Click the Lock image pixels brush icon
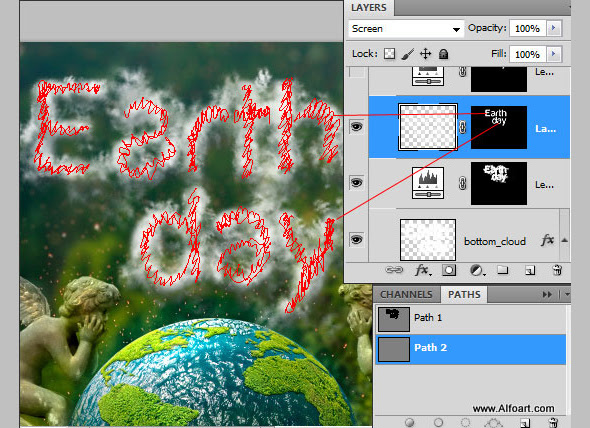Image resolution: width=590 pixels, height=428 pixels. click(x=408, y=54)
